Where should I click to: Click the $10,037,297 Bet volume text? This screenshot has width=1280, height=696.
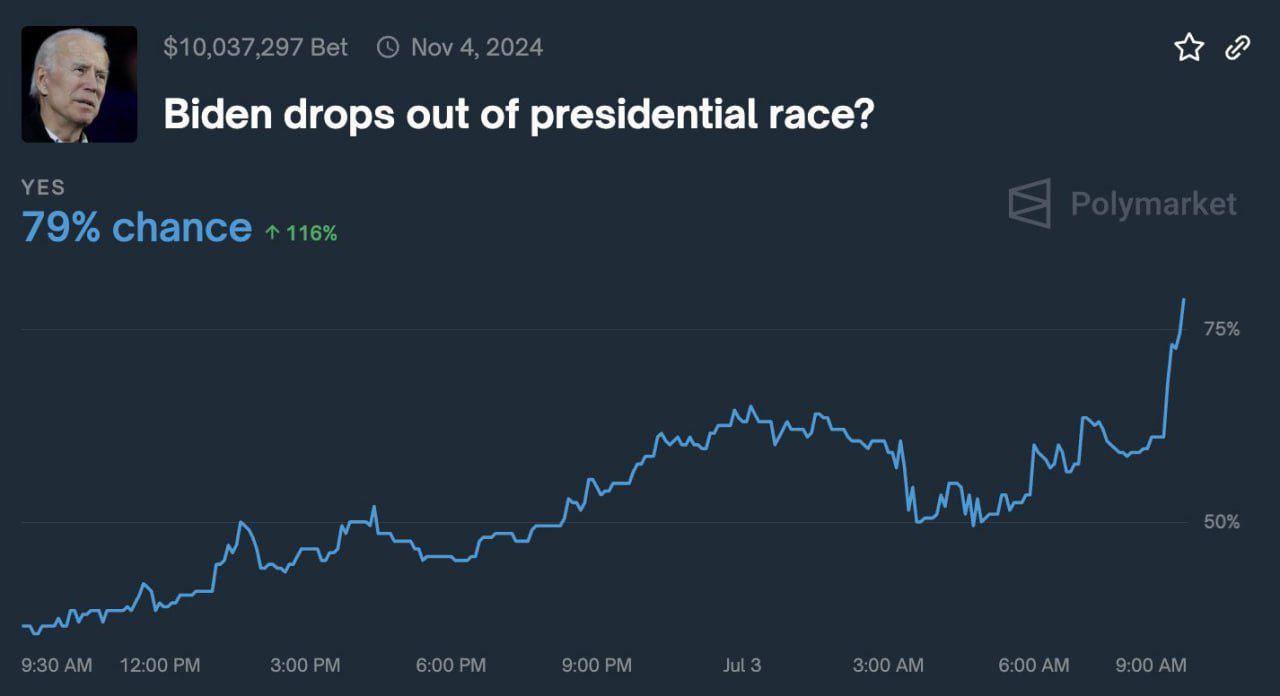pos(255,47)
